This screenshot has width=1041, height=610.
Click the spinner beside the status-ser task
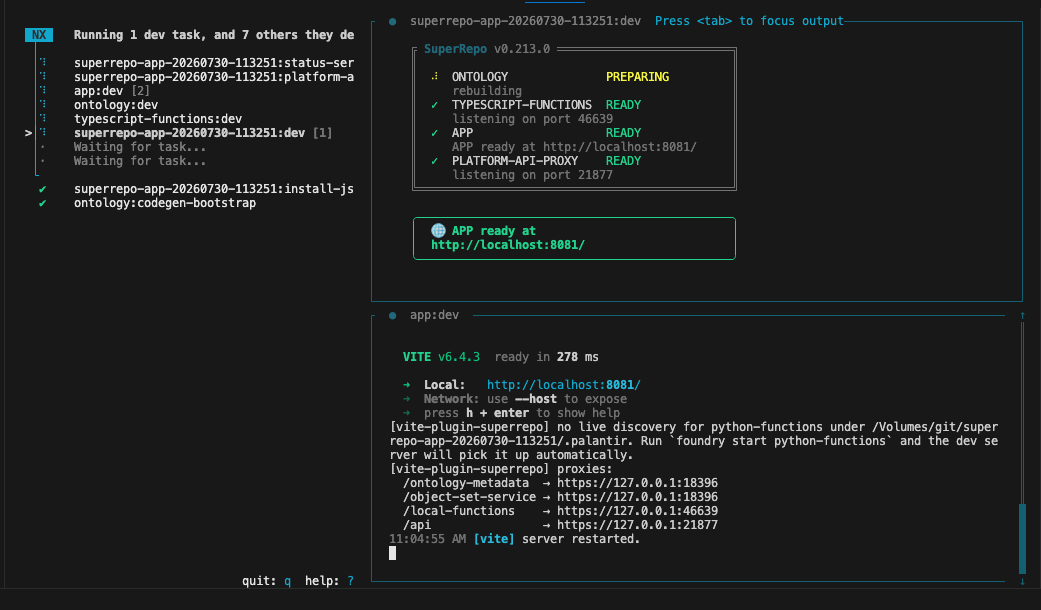pos(42,63)
